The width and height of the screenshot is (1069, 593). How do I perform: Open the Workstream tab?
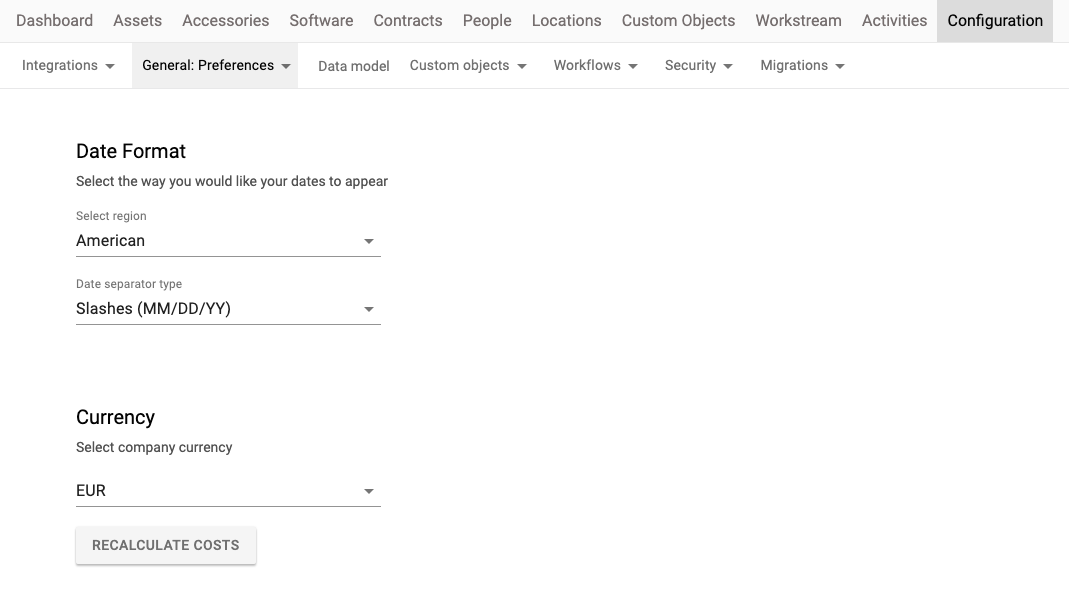[x=798, y=20]
